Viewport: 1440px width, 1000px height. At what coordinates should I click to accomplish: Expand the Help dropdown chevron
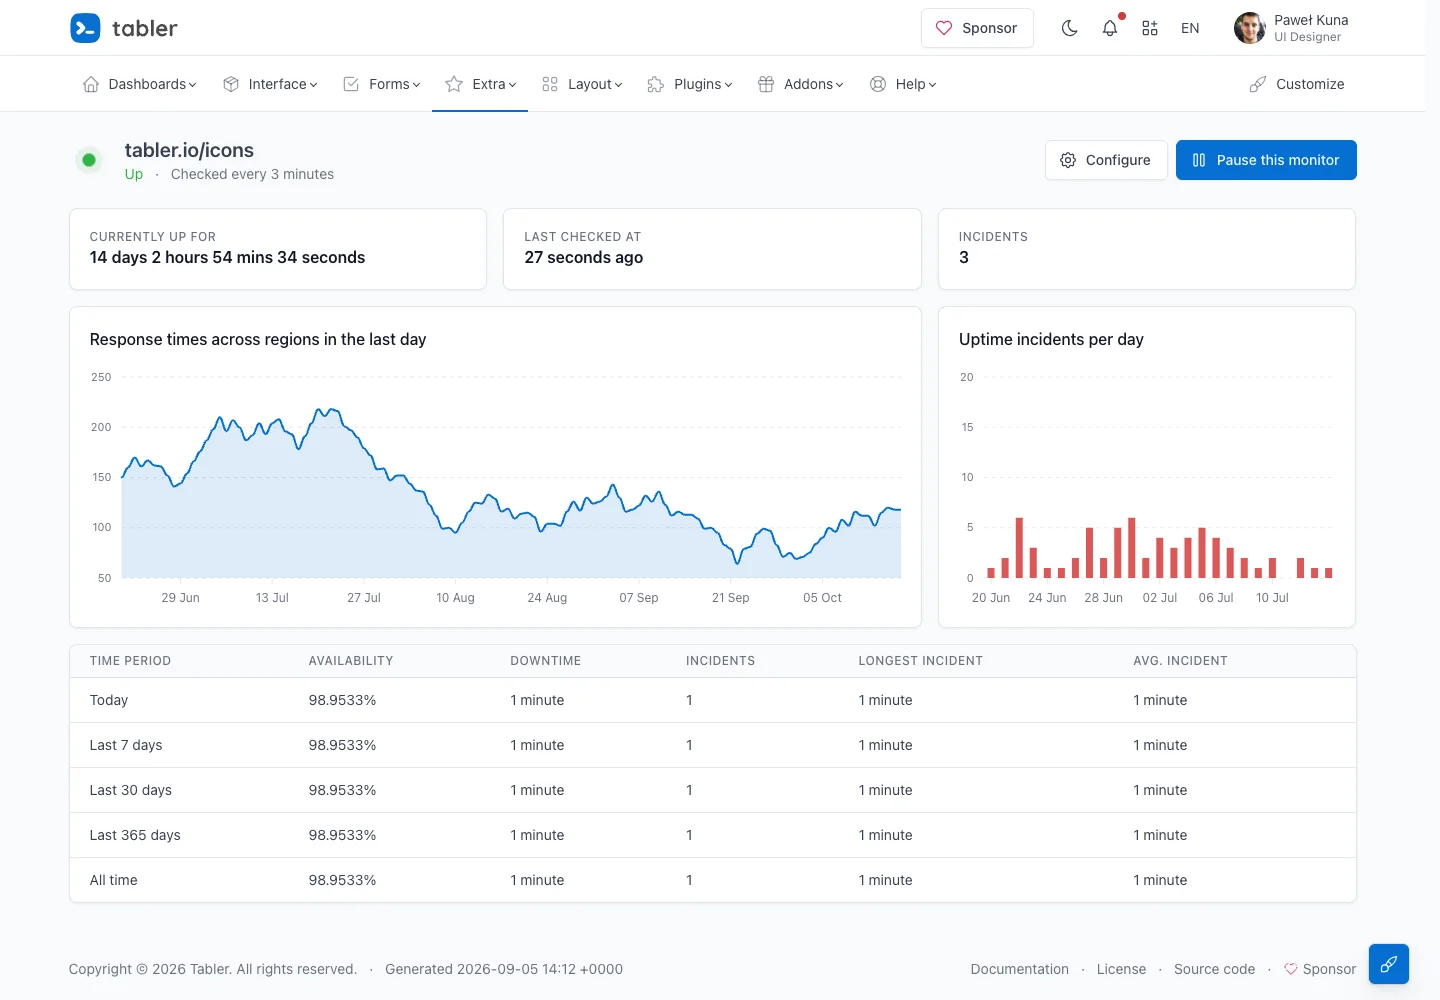(x=932, y=85)
